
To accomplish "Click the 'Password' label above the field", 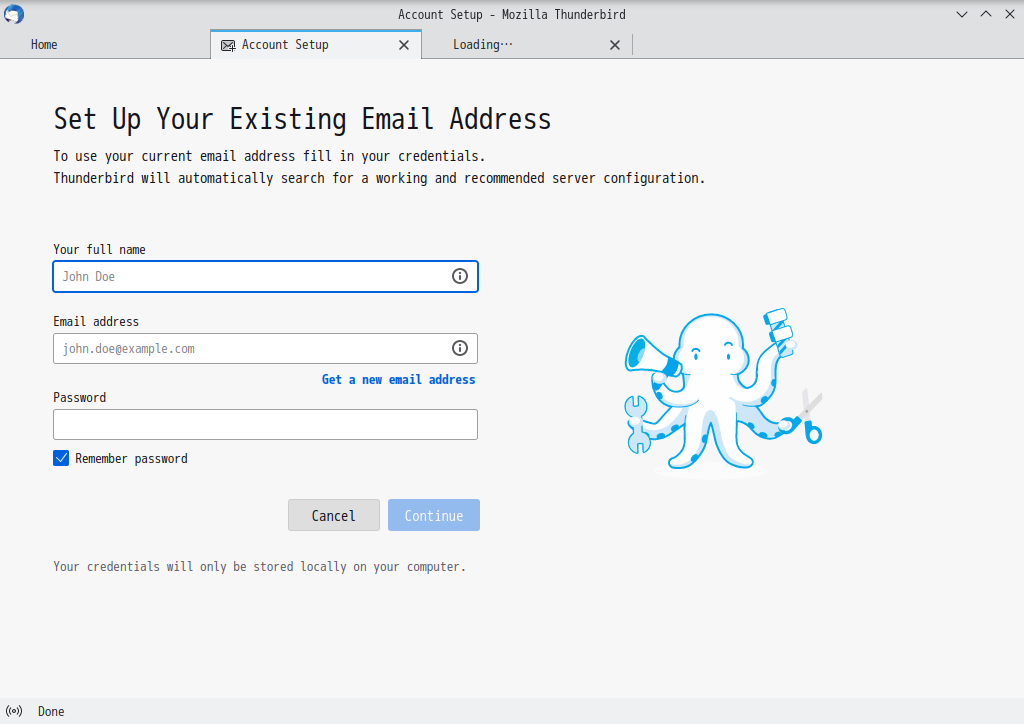I will (80, 398).
